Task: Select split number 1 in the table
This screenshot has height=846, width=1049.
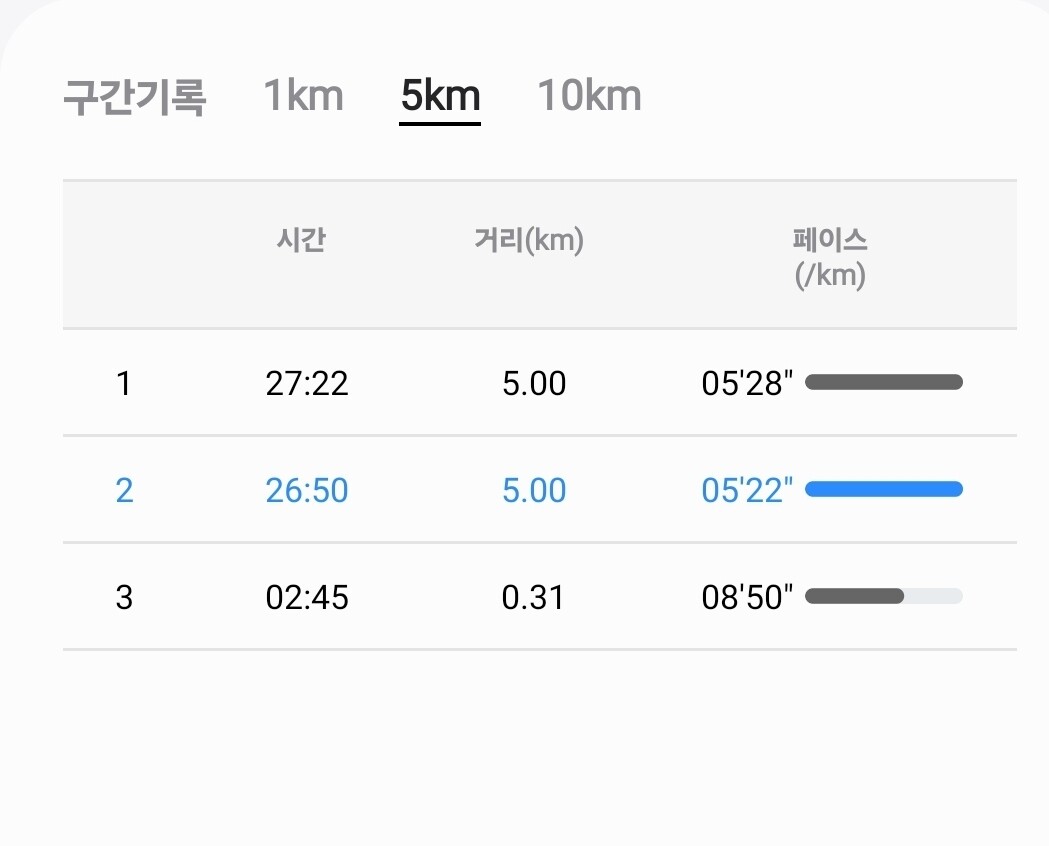Action: coord(123,383)
